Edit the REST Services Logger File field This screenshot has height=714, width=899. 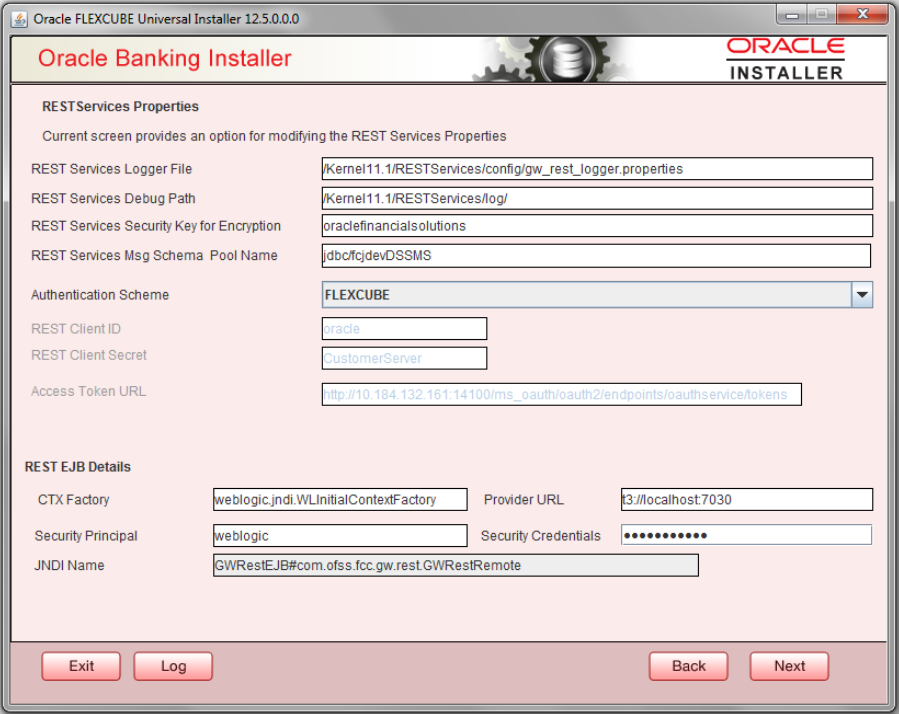click(x=597, y=169)
